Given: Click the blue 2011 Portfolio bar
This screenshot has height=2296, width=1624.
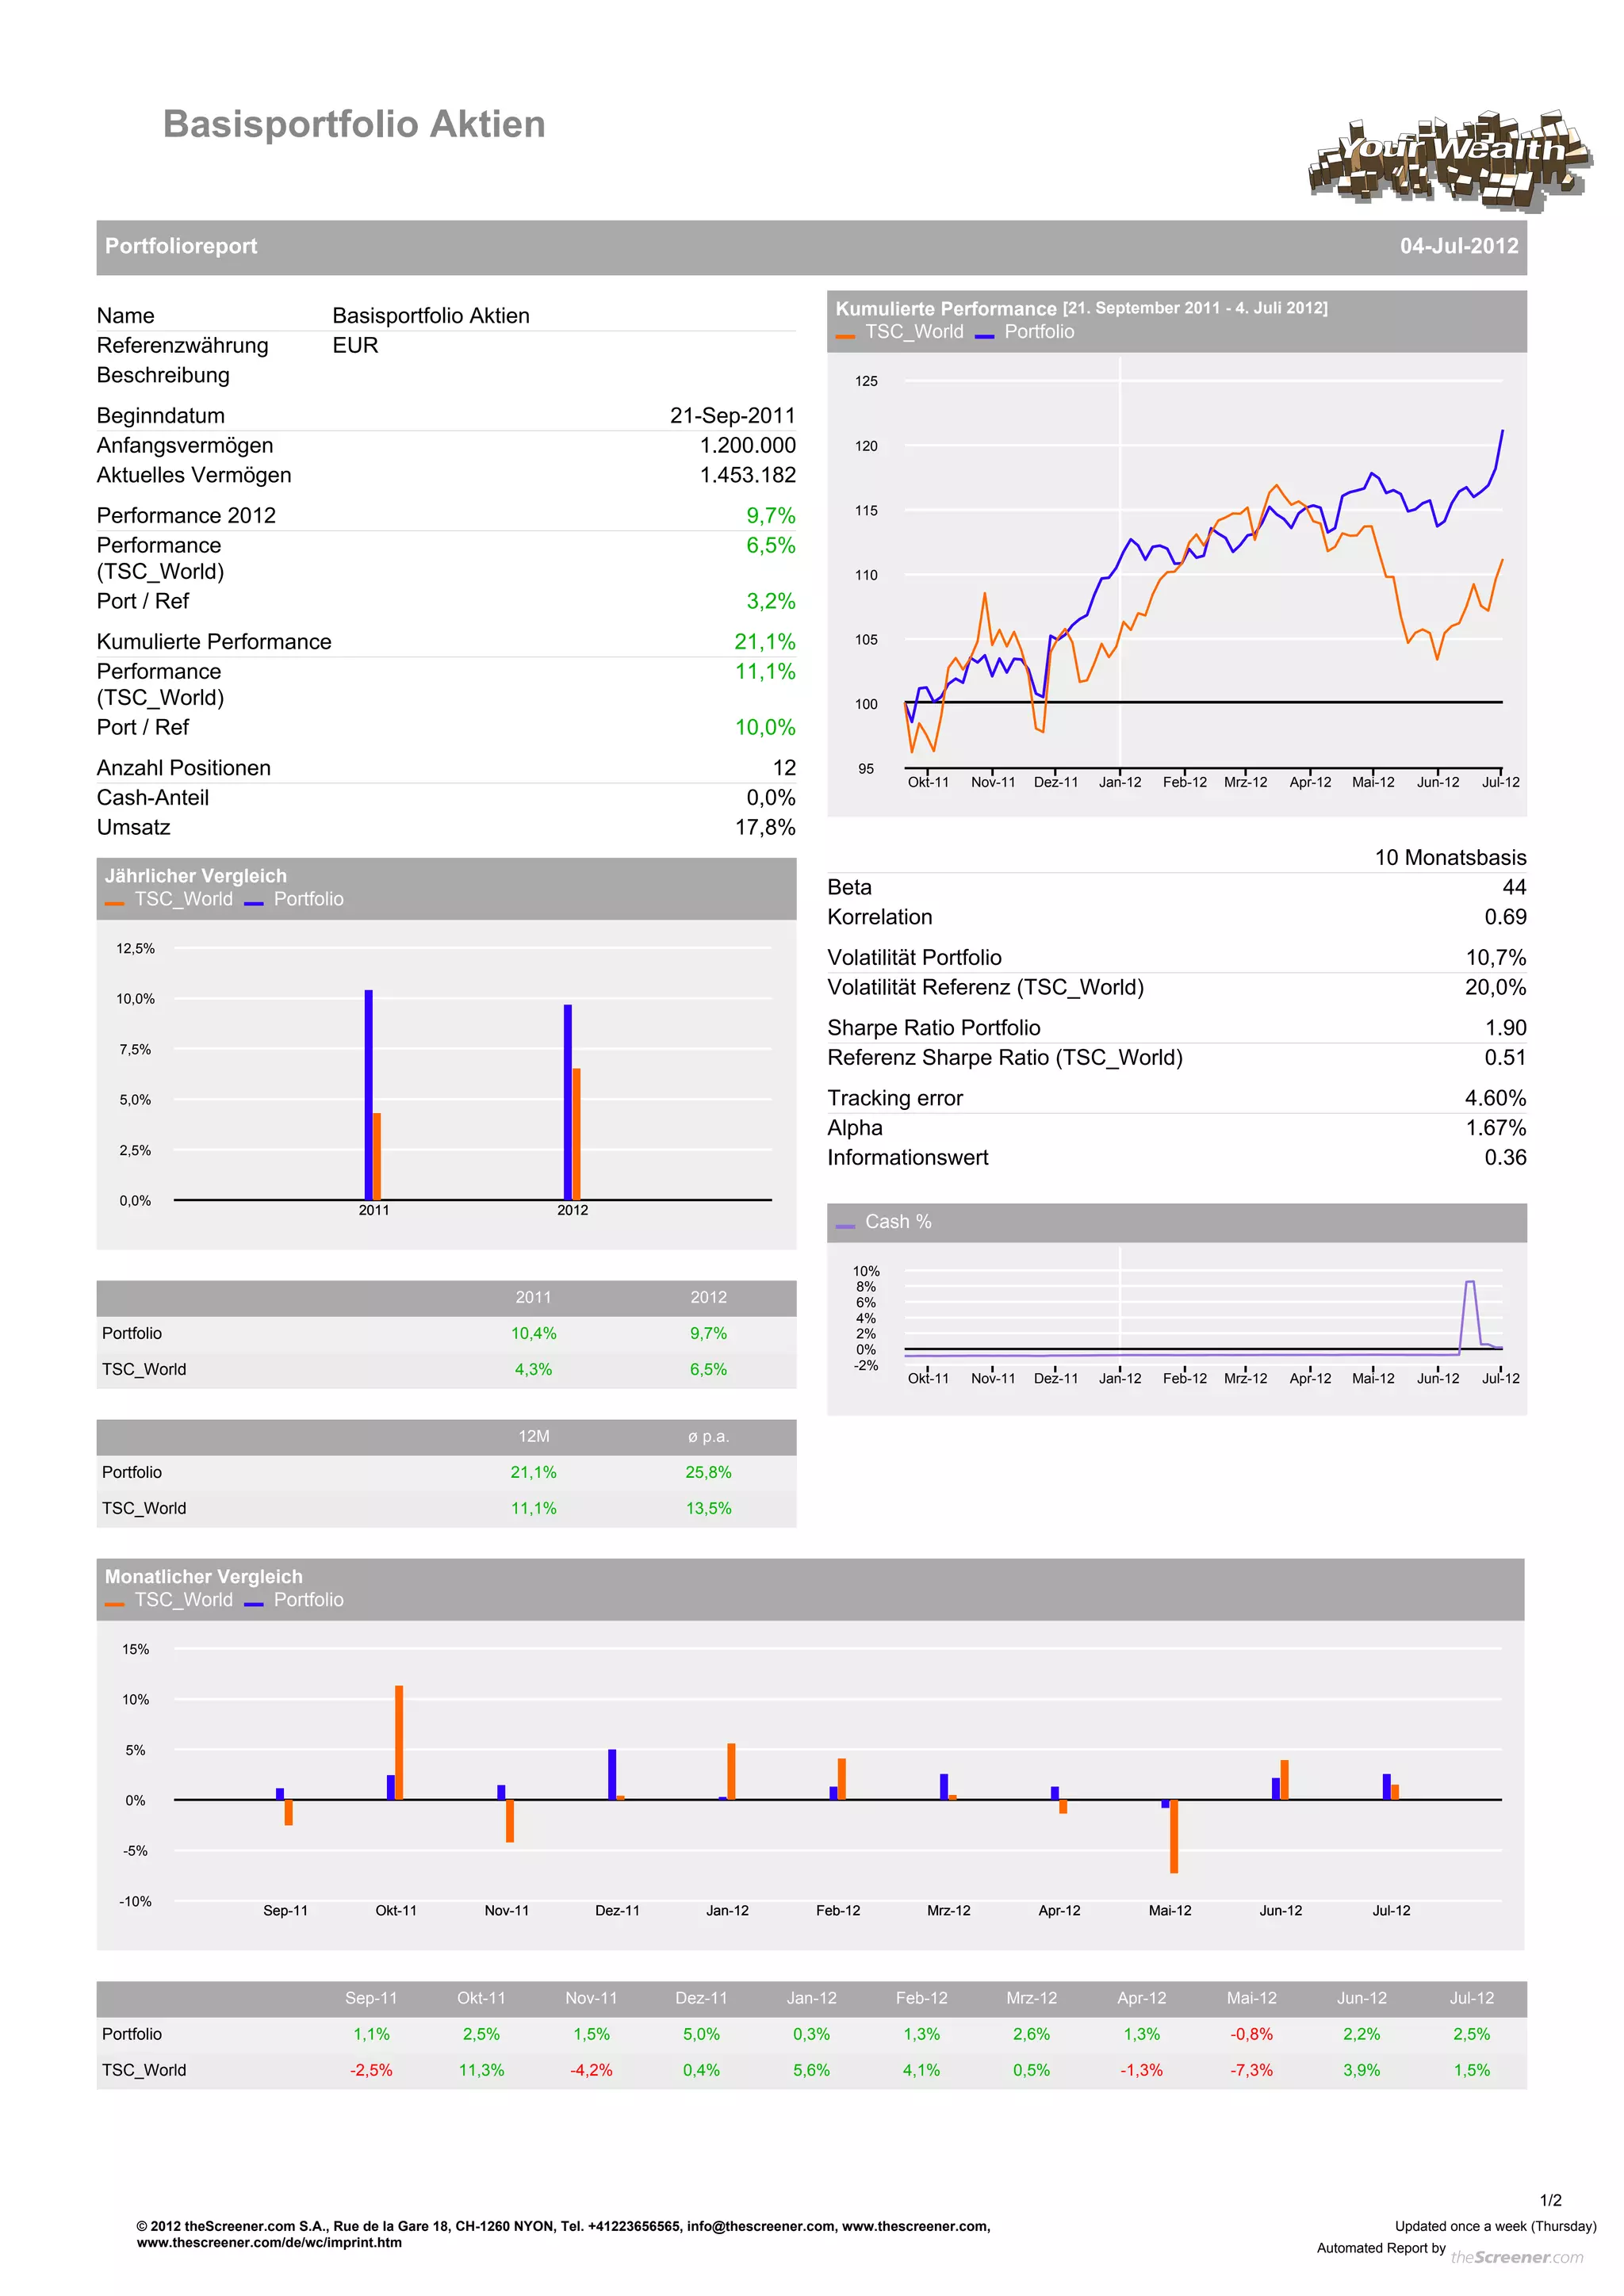Looking at the screenshot, I should pyautogui.click(x=368, y=1094).
